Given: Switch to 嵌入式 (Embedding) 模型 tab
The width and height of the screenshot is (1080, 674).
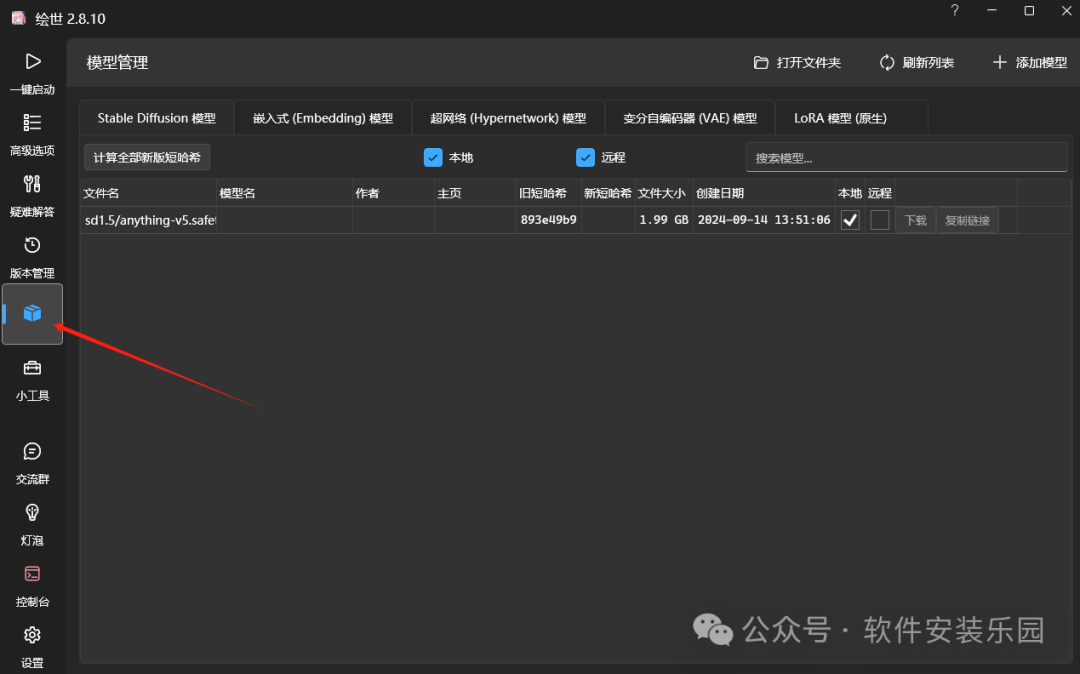Looking at the screenshot, I should tap(323, 117).
